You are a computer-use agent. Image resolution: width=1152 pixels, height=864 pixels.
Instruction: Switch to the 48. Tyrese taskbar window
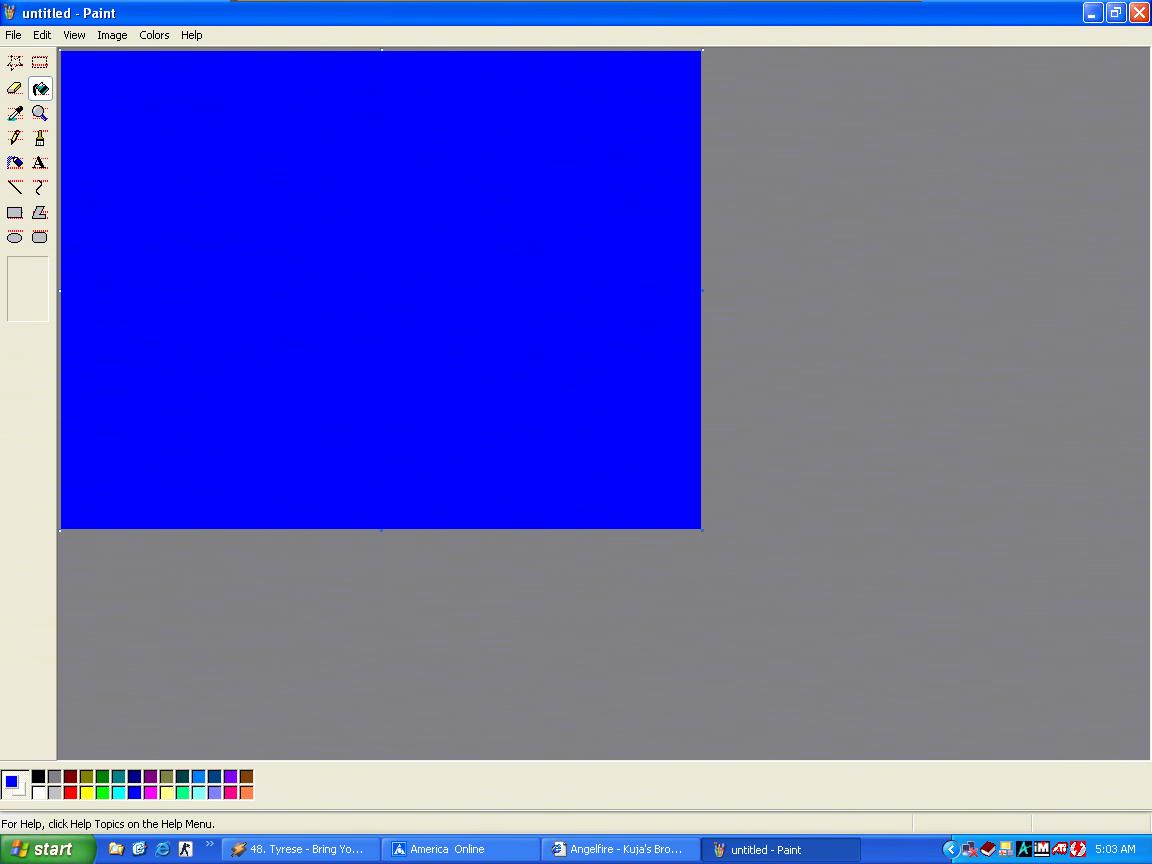300,849
